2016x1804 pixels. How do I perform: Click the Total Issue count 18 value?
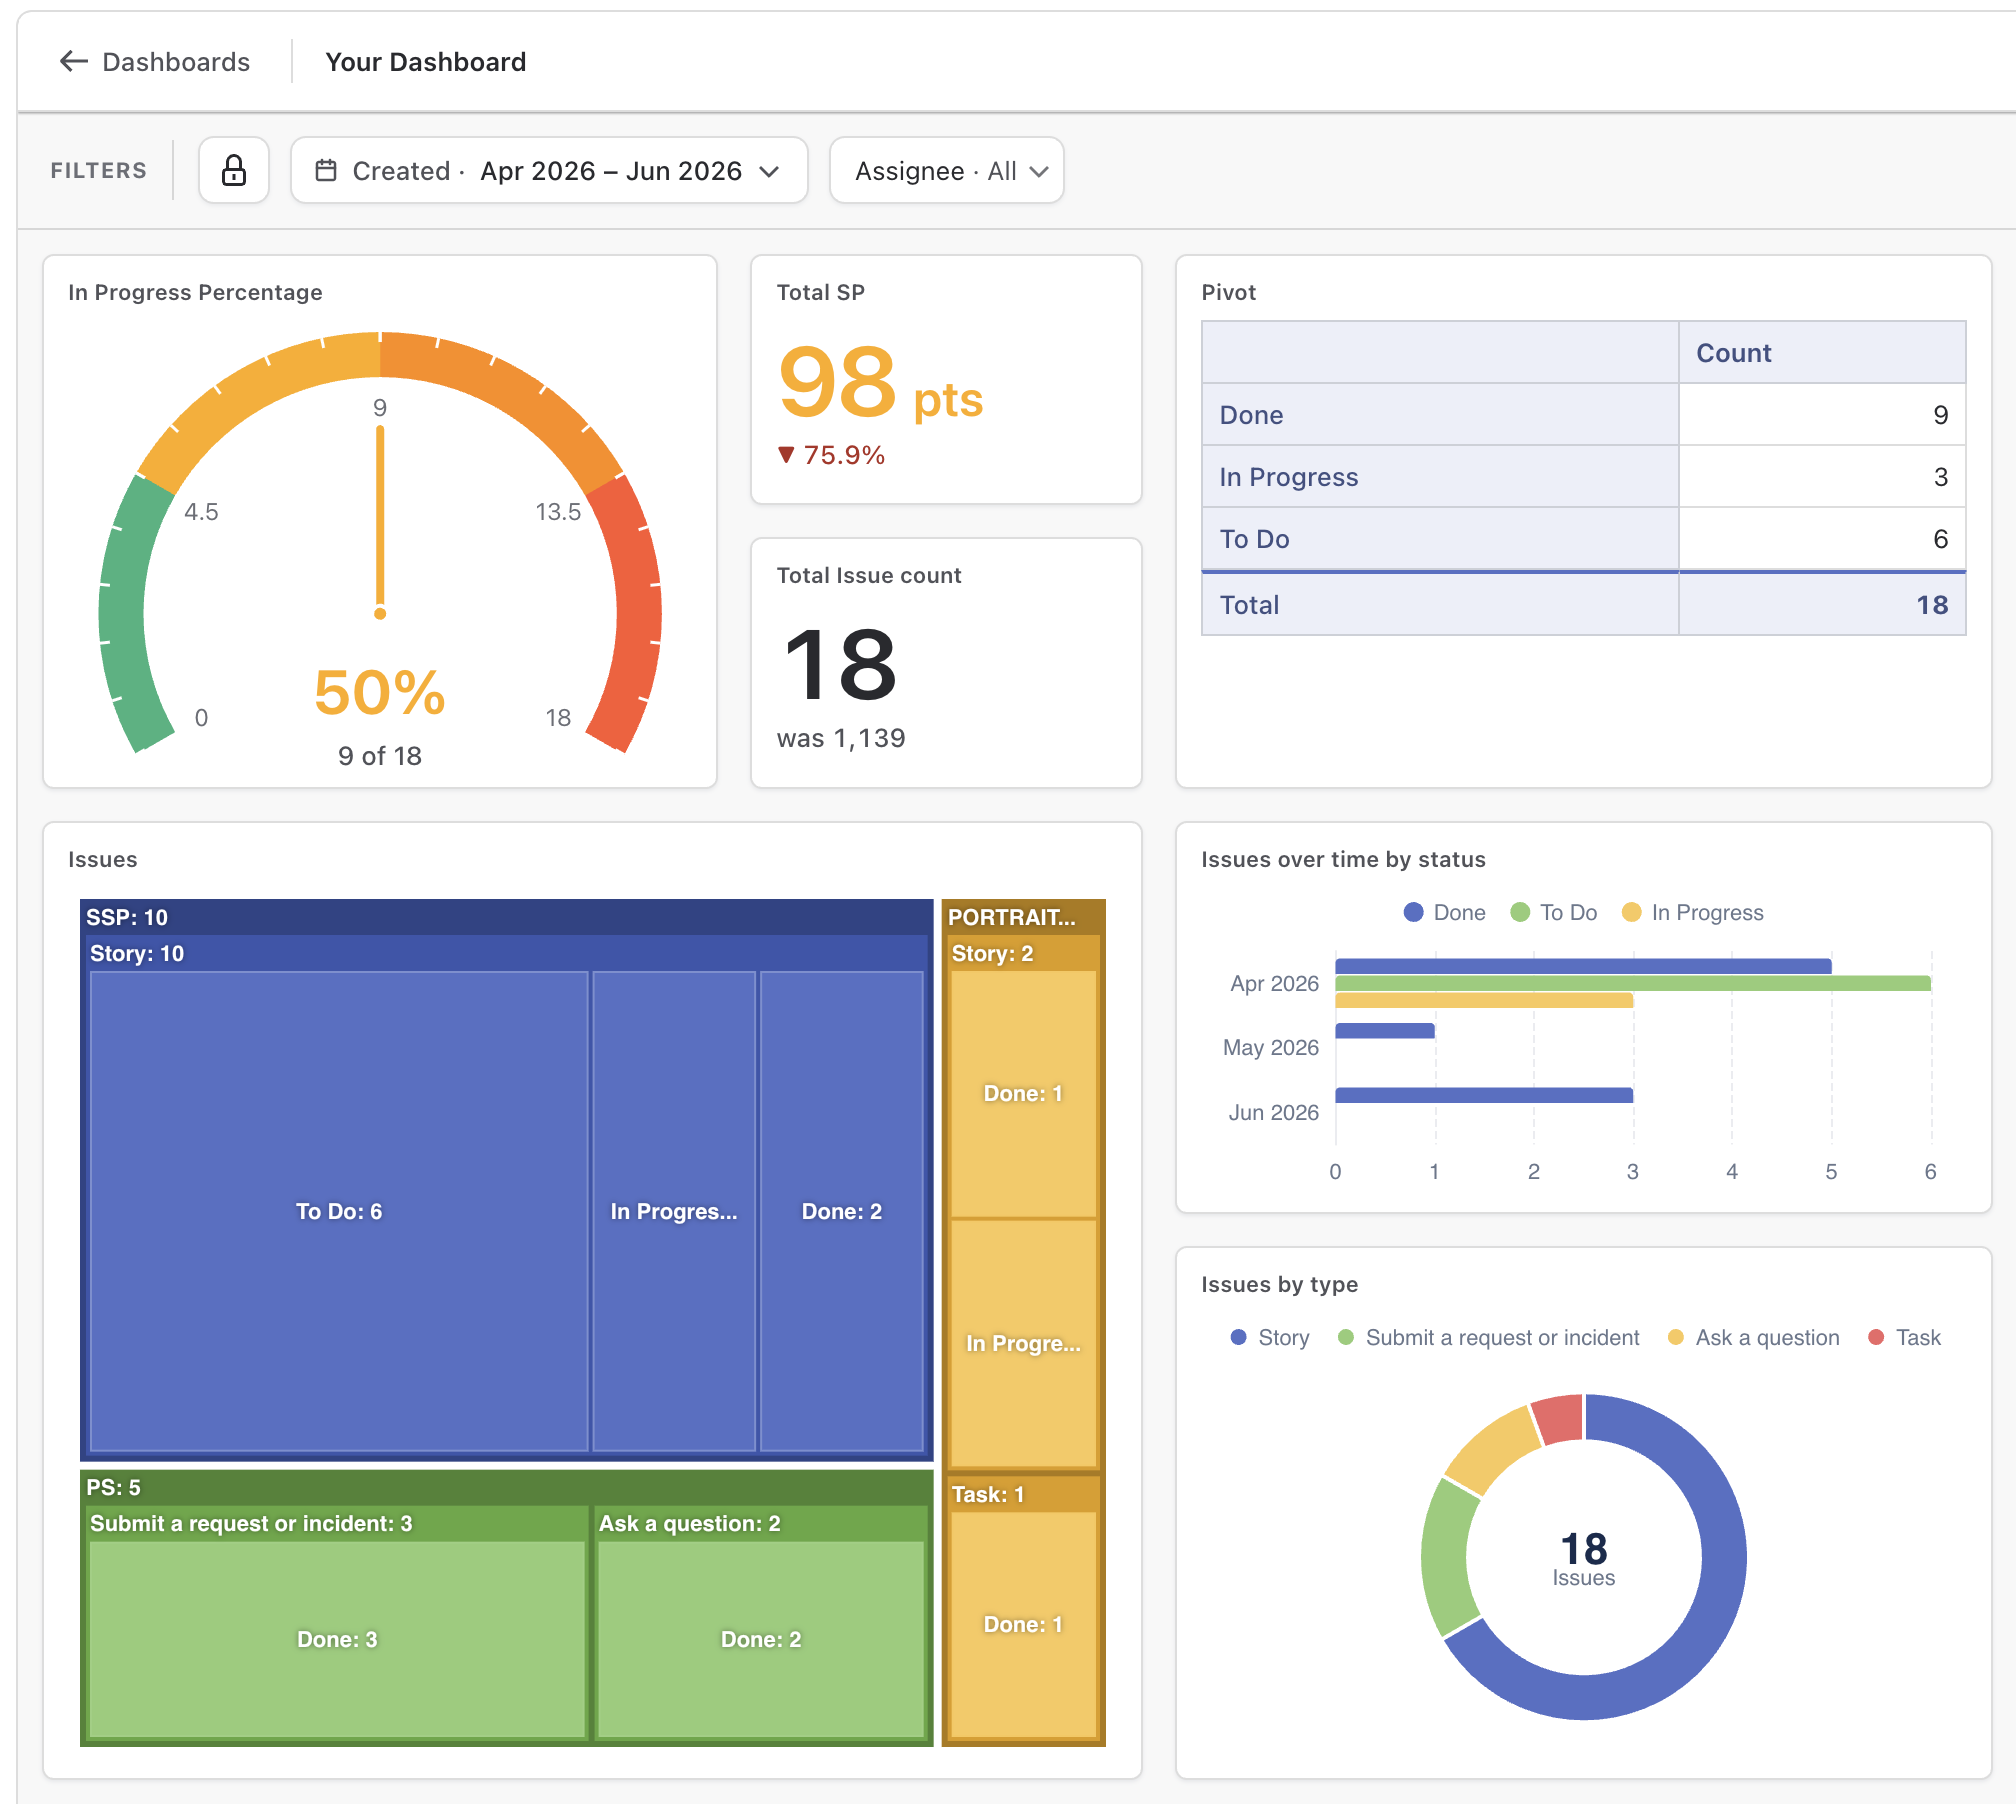pyautogui.click(x=839, y=665)
